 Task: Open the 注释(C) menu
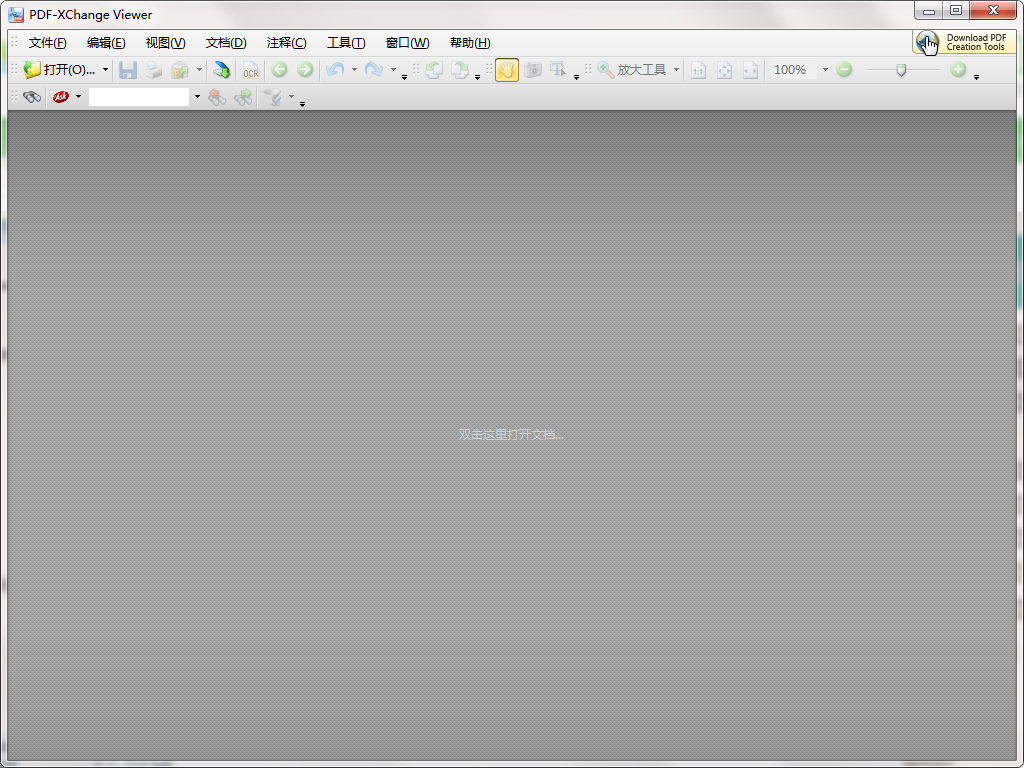[286, 43]
